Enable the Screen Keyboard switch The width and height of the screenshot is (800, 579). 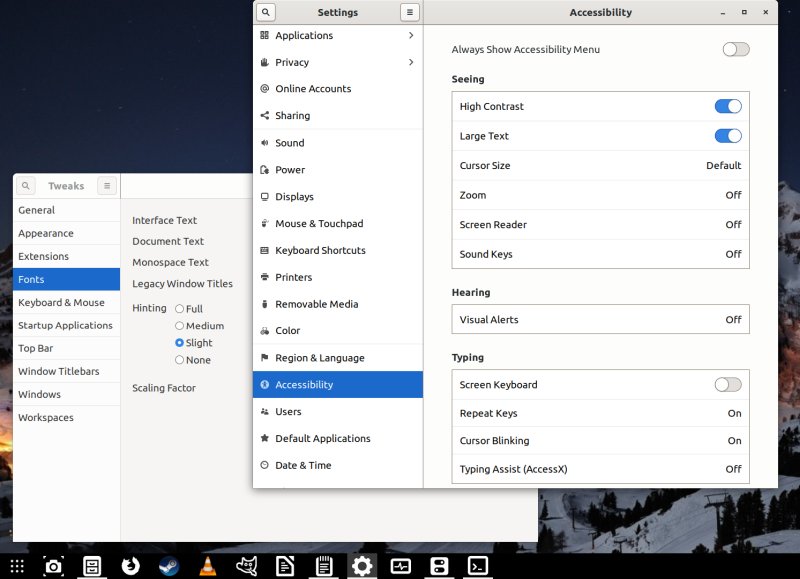[728, 384]
